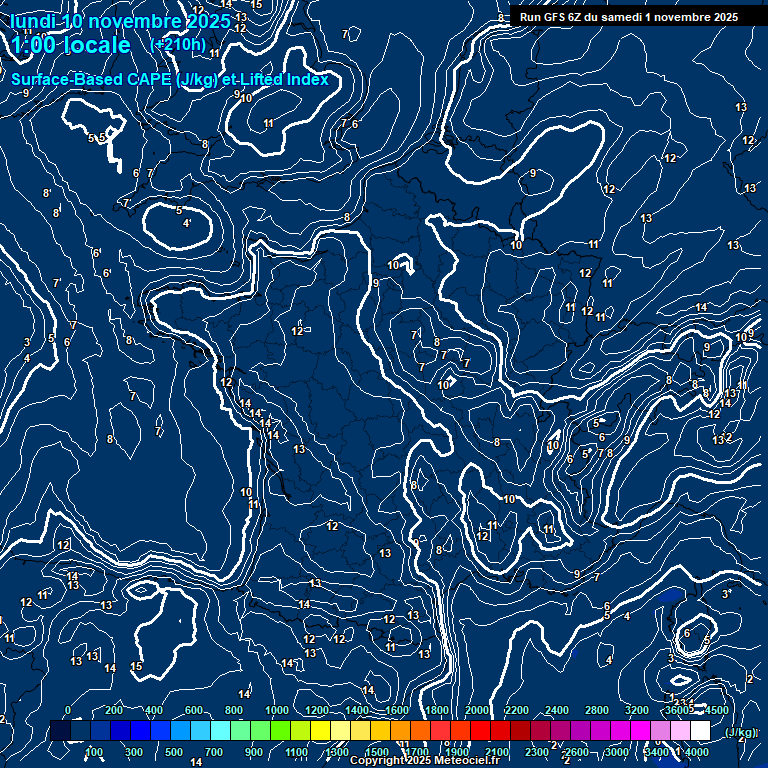Image resolution: width=768 pixels, height=768 pixels.
Task: Click the 'Run GFS 6Z du samedi 1 novembre 2025' banner
Action: click(629, 17)
